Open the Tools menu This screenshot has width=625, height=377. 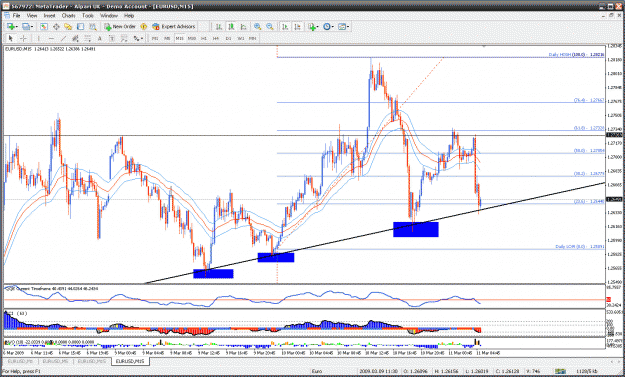[x=88, y=16]
